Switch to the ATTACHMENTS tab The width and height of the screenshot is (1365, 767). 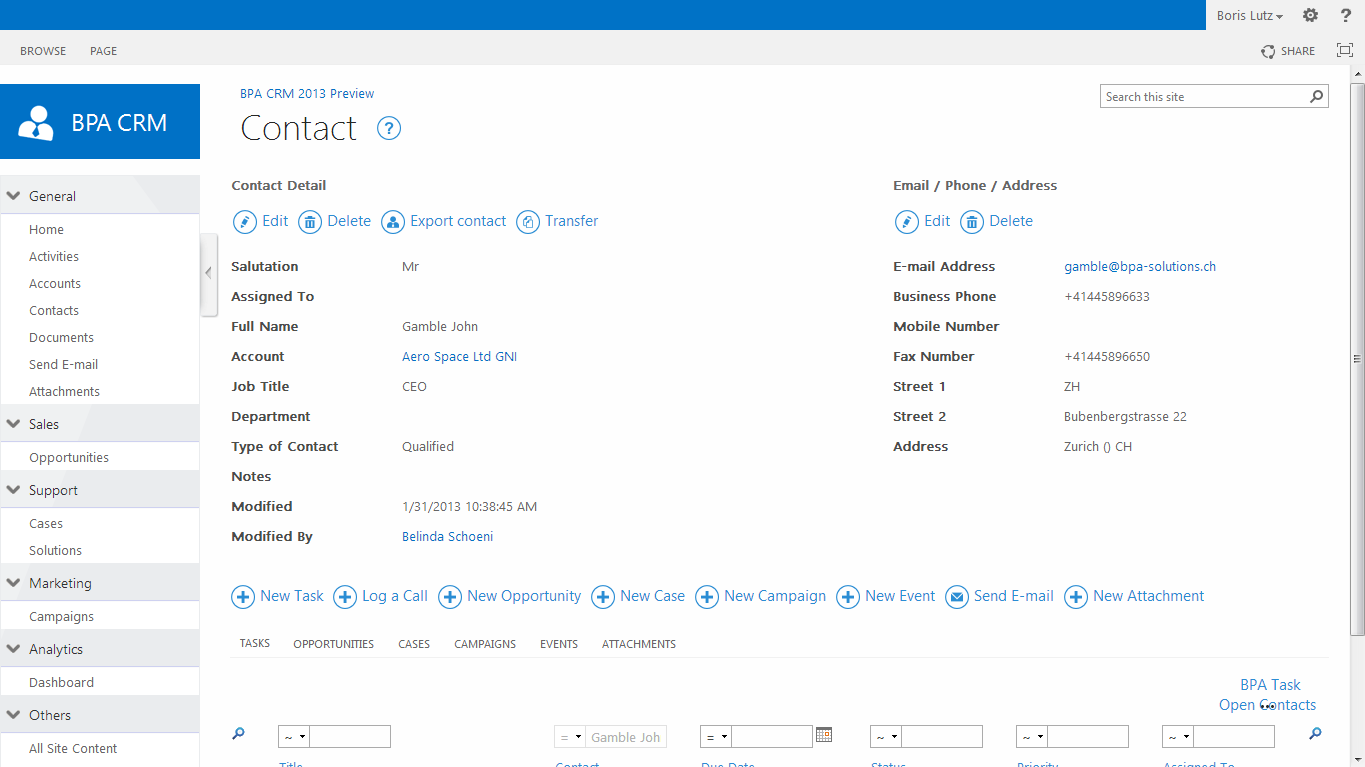tap(639, 644)
